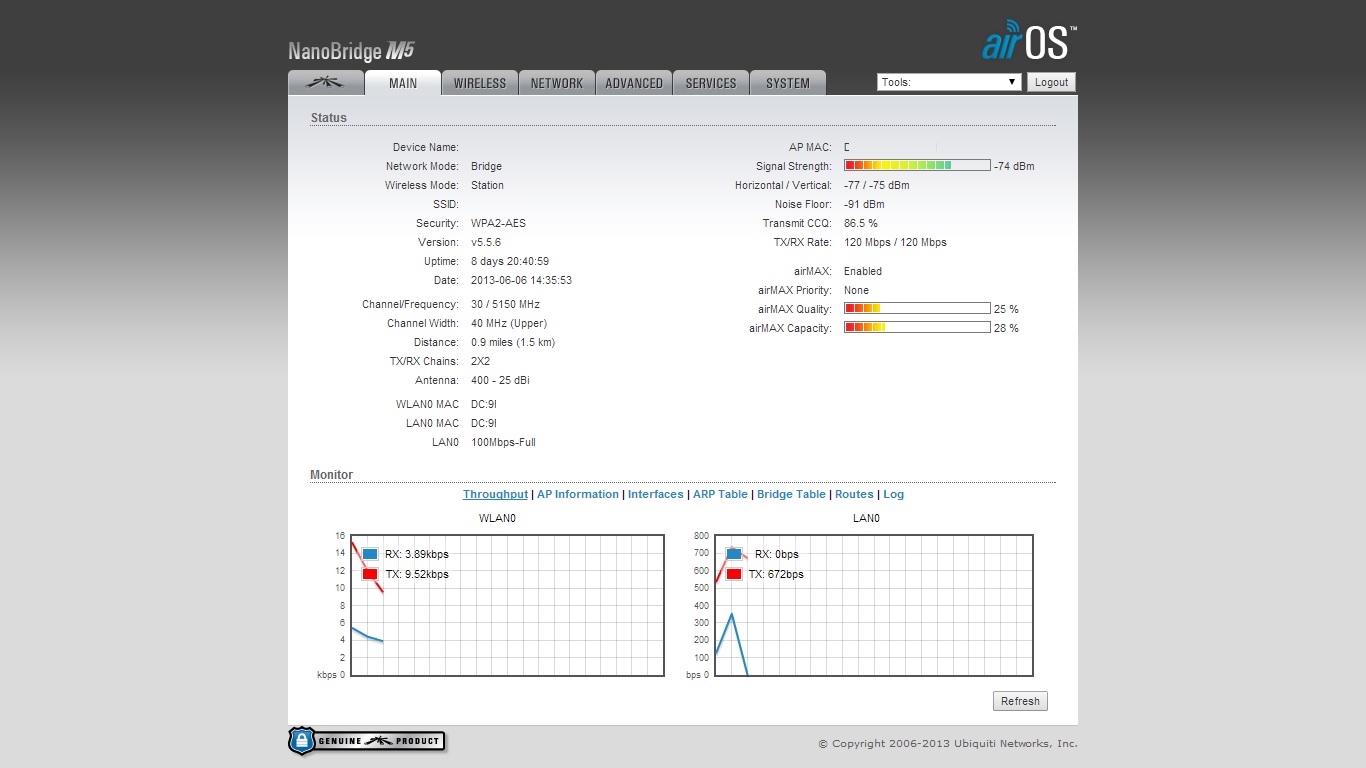
Task: Switch to the NETWORK tab
Action: [x=557, y=83]
